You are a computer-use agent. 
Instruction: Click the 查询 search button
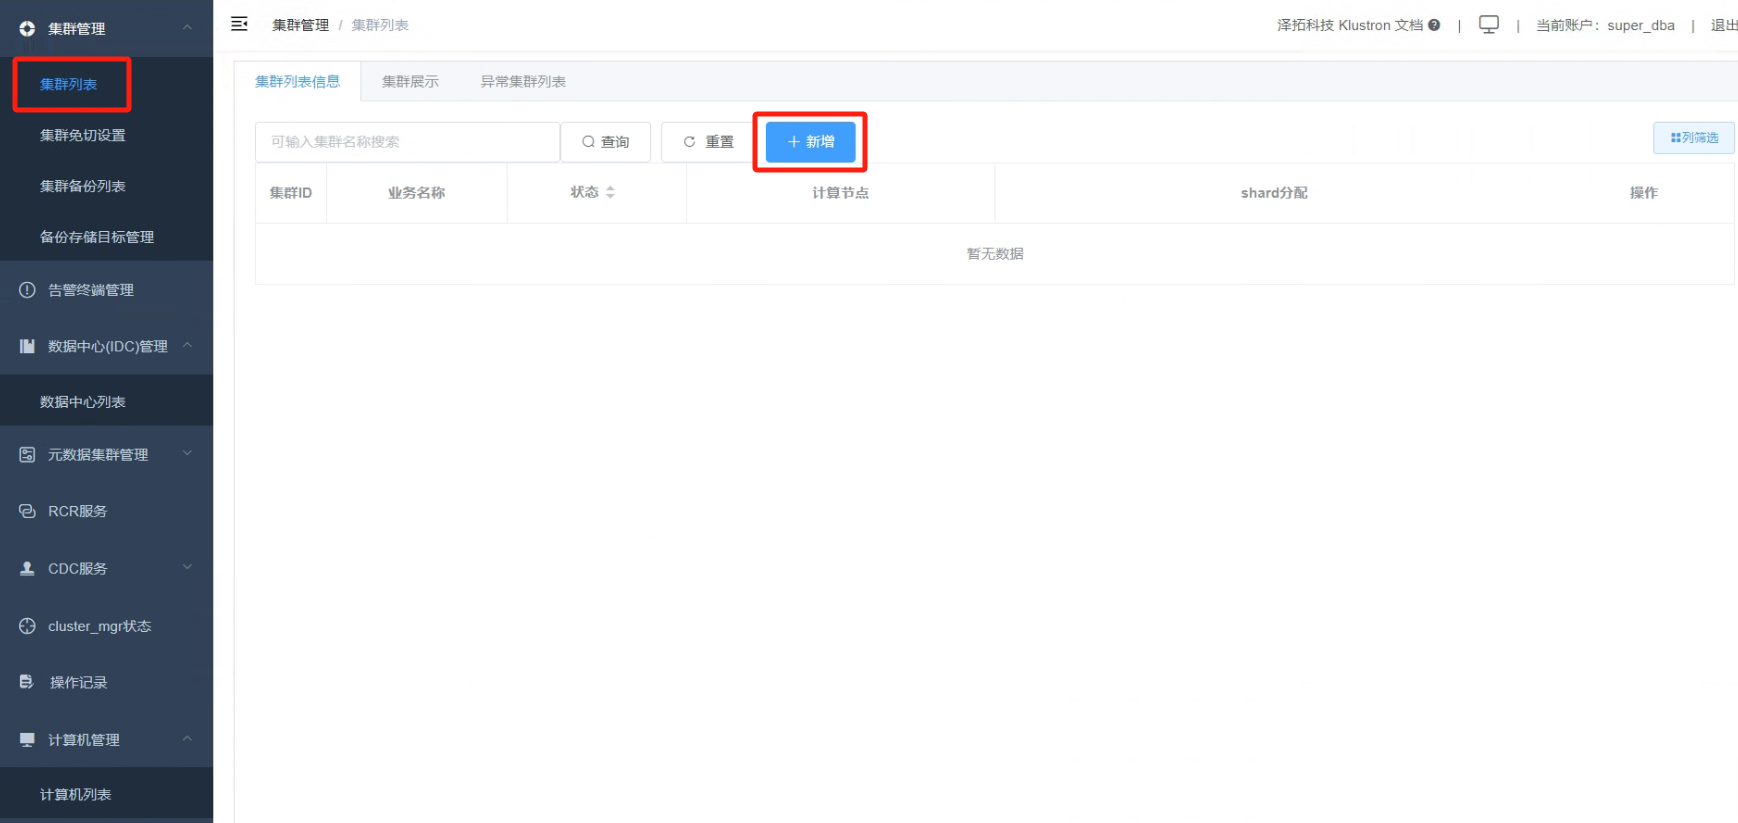(606, 142)
